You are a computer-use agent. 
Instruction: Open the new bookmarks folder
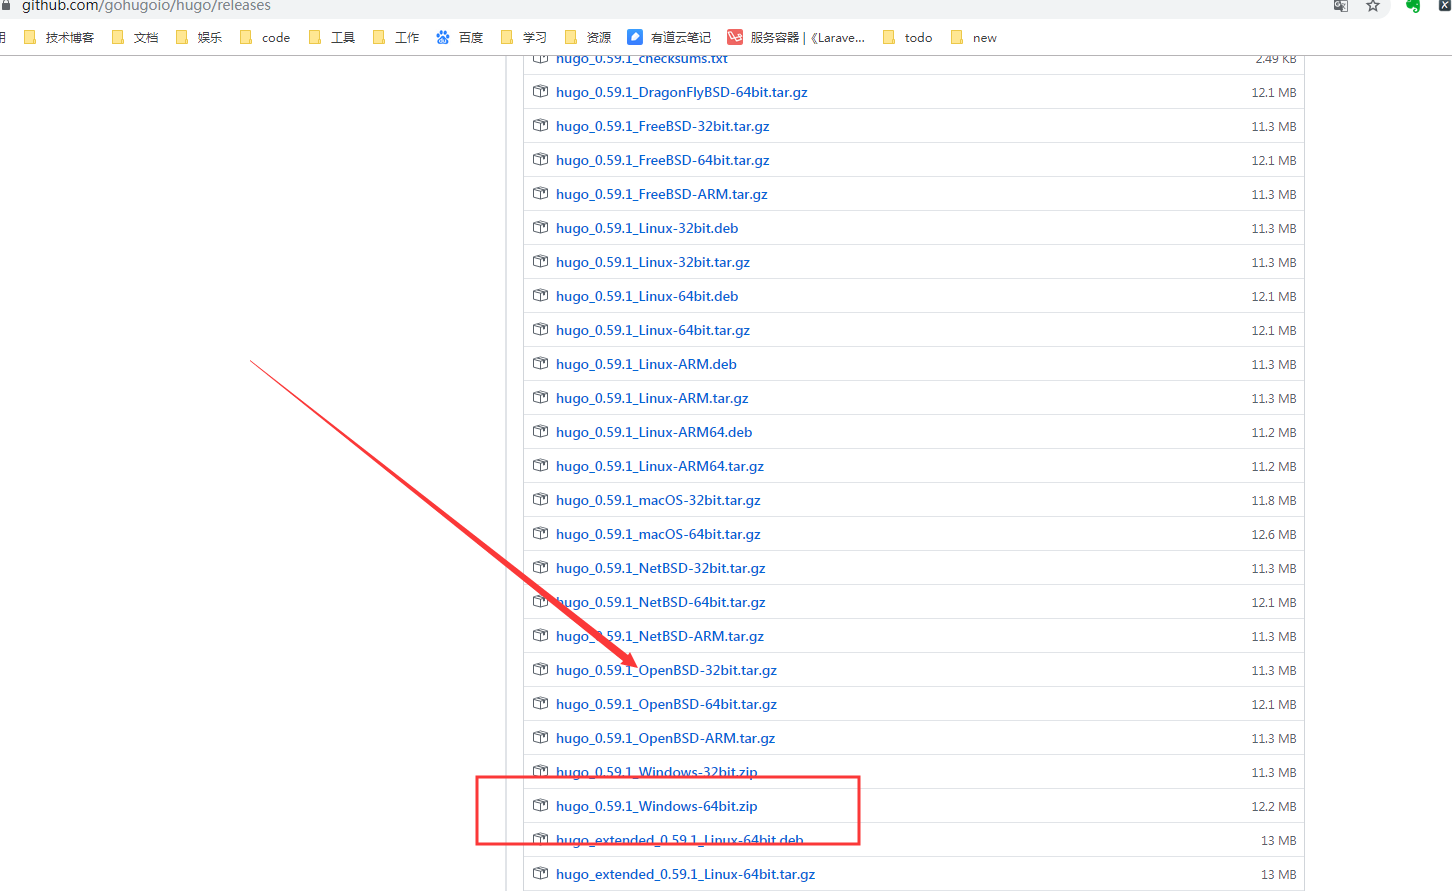point(974,38)
